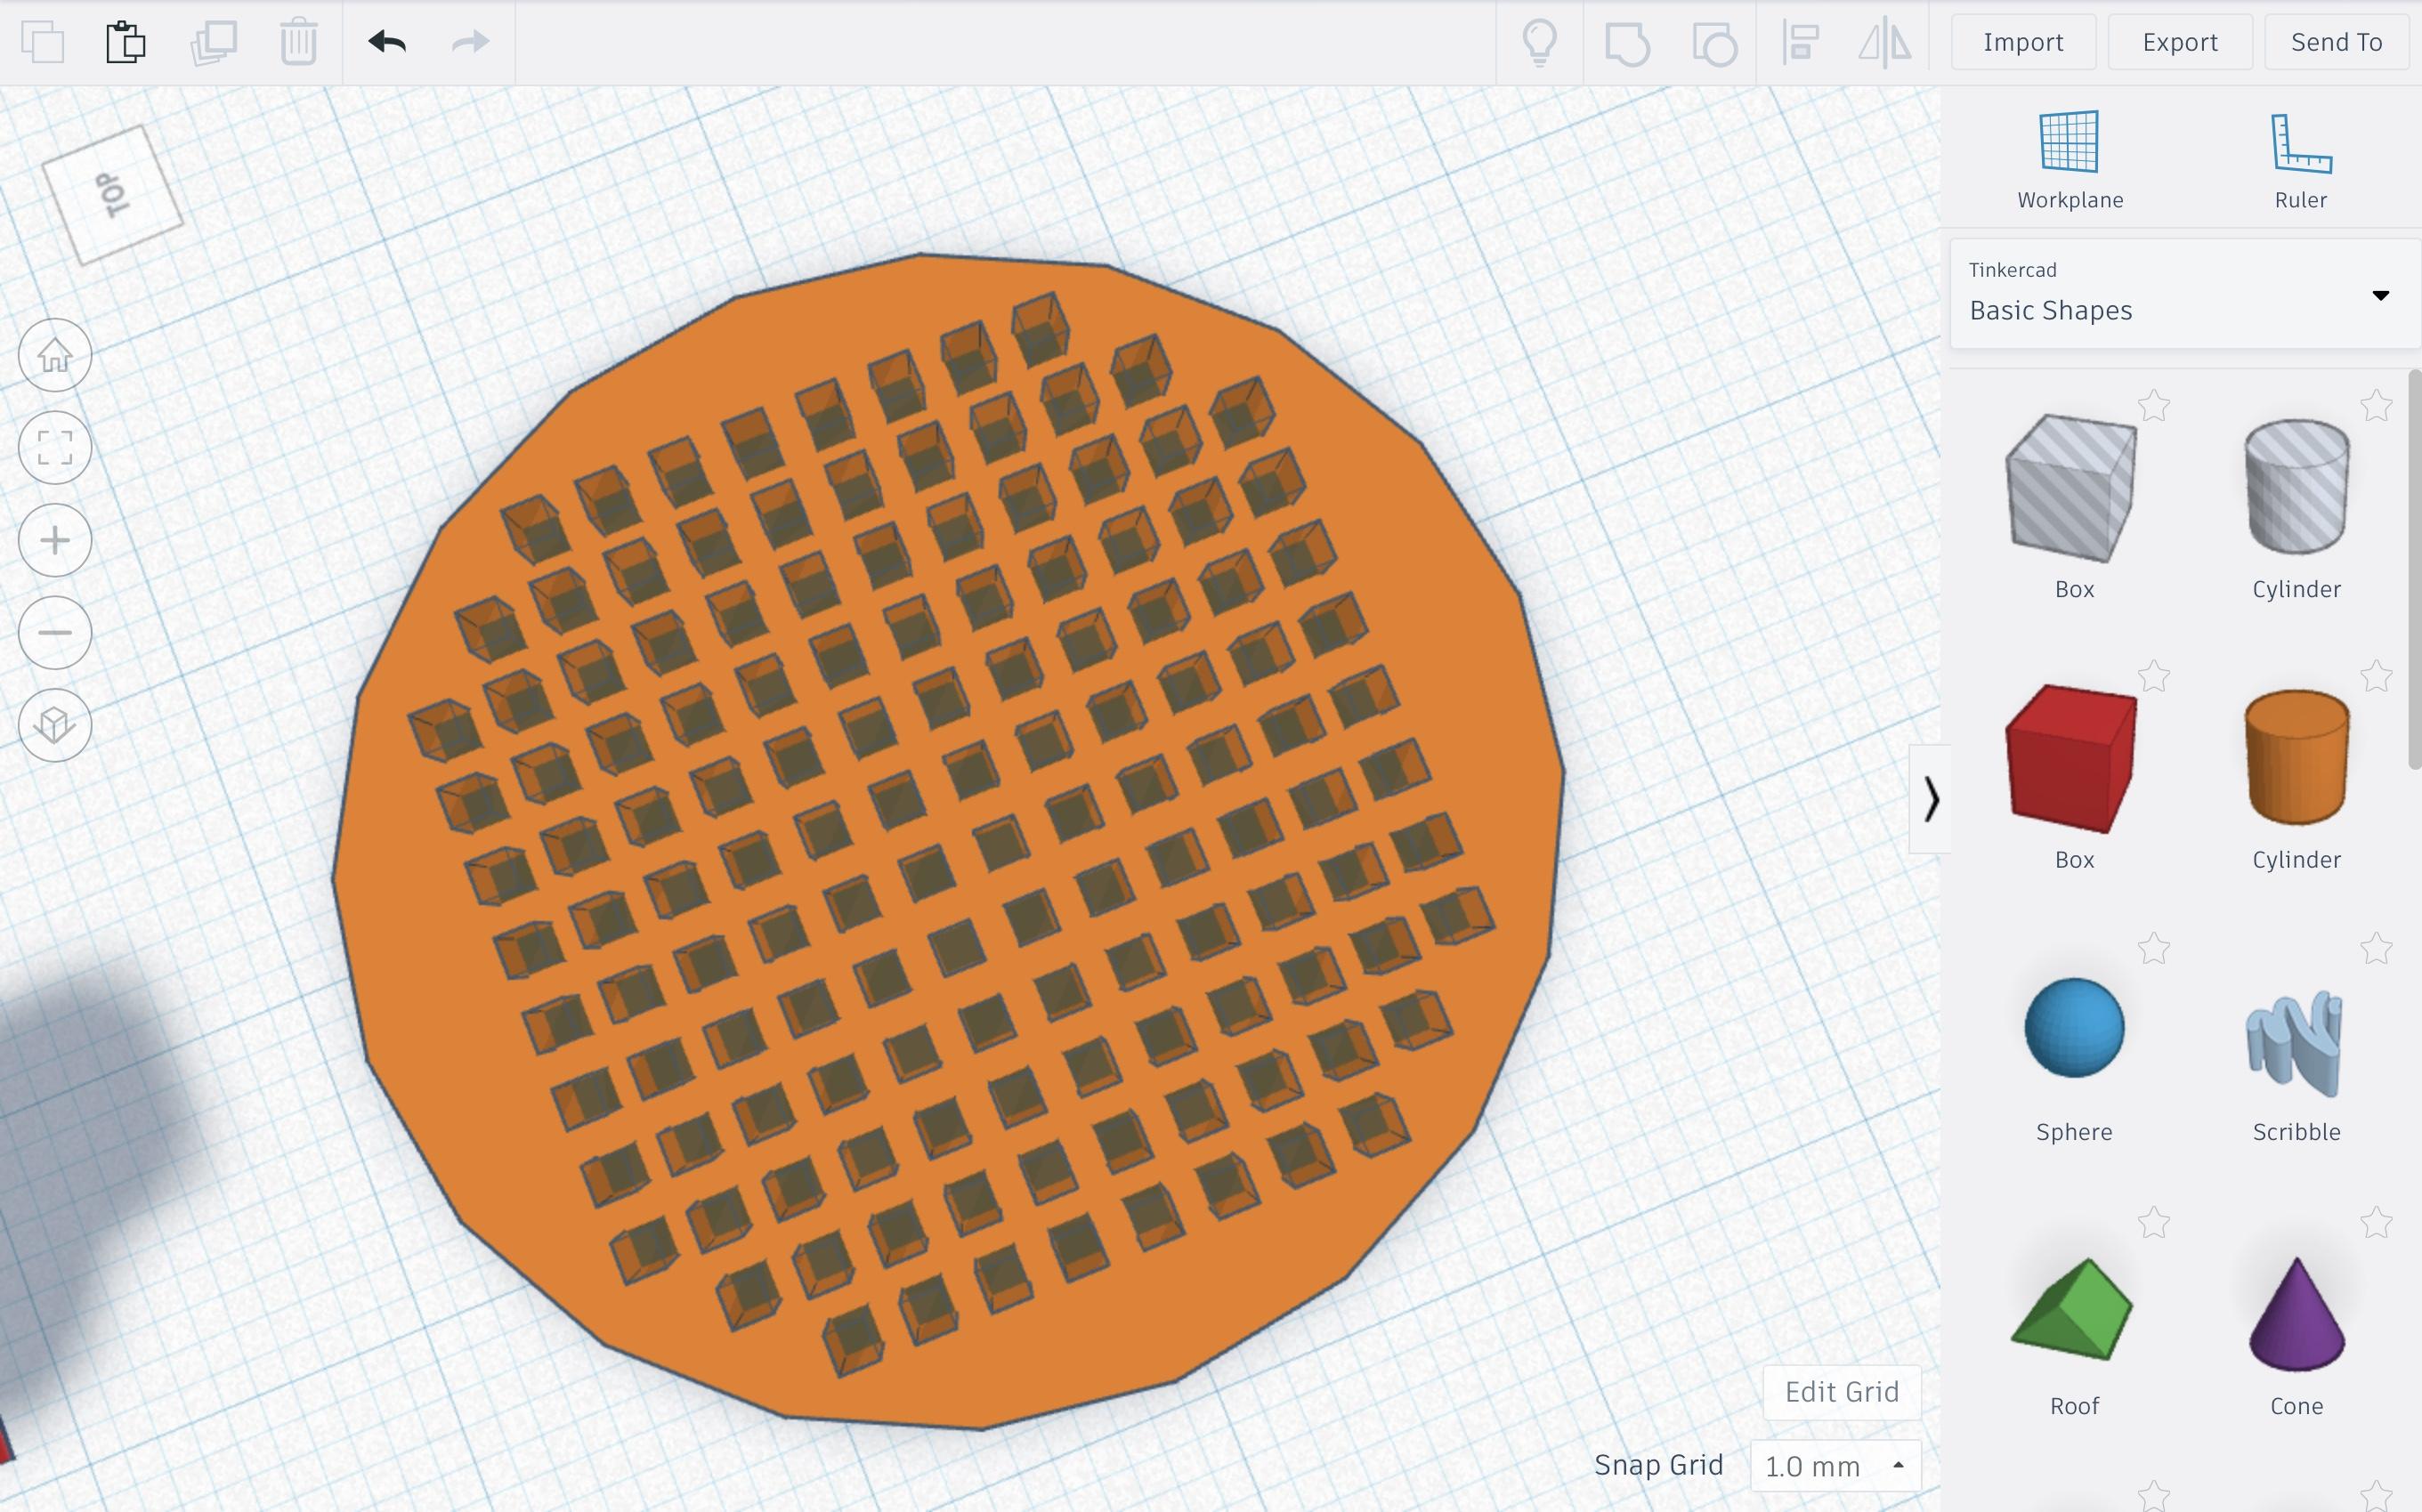Click the Group shapes icon
The height and width of the screenshot is (1512, 2422).
point(1627,43)
